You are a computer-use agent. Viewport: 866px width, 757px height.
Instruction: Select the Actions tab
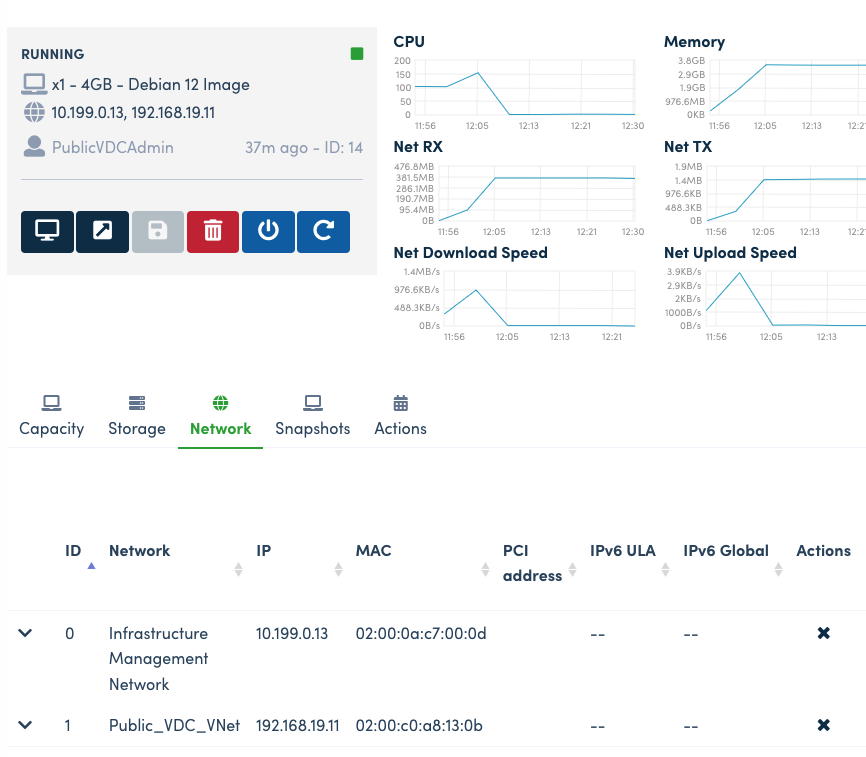click(400, 416)
